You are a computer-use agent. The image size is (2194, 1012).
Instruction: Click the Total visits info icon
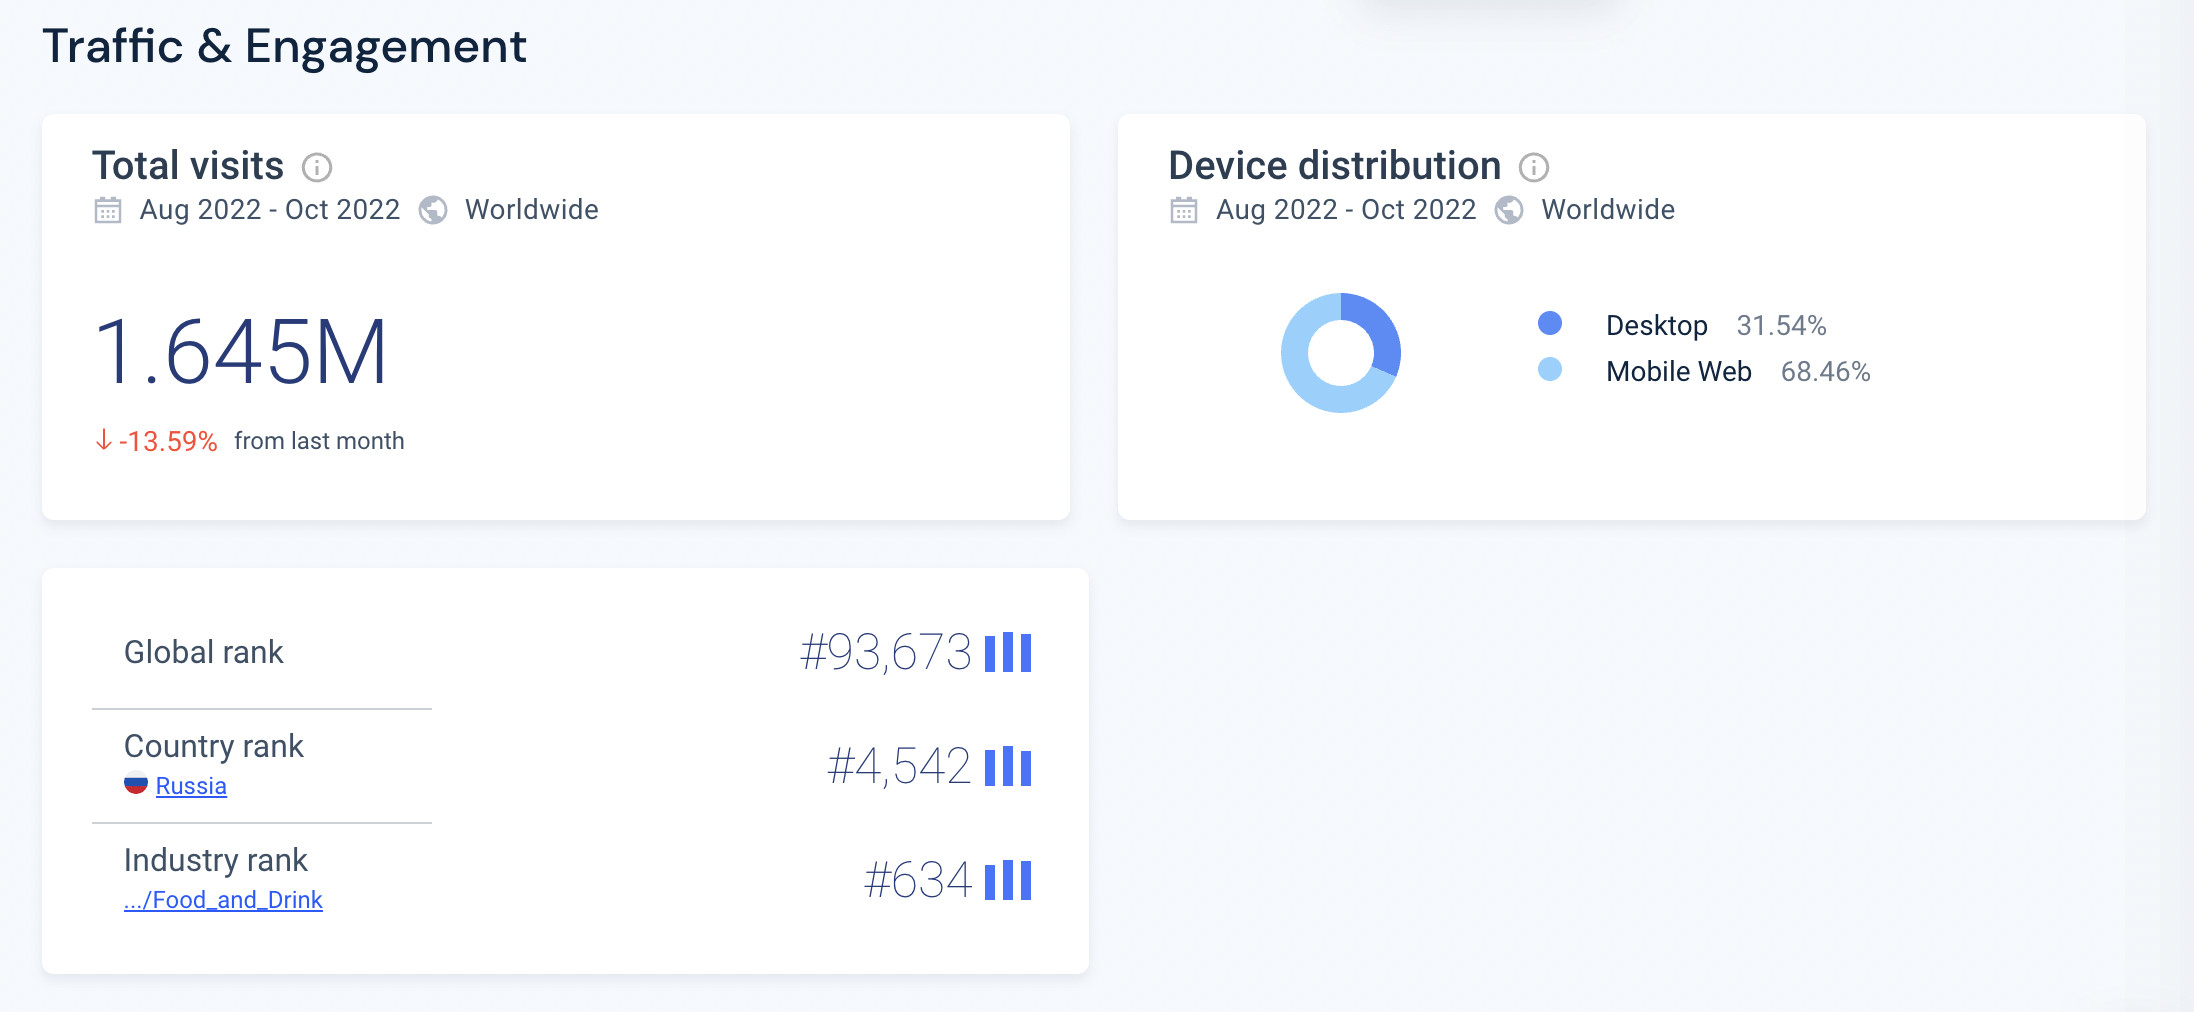click(317, 167)
